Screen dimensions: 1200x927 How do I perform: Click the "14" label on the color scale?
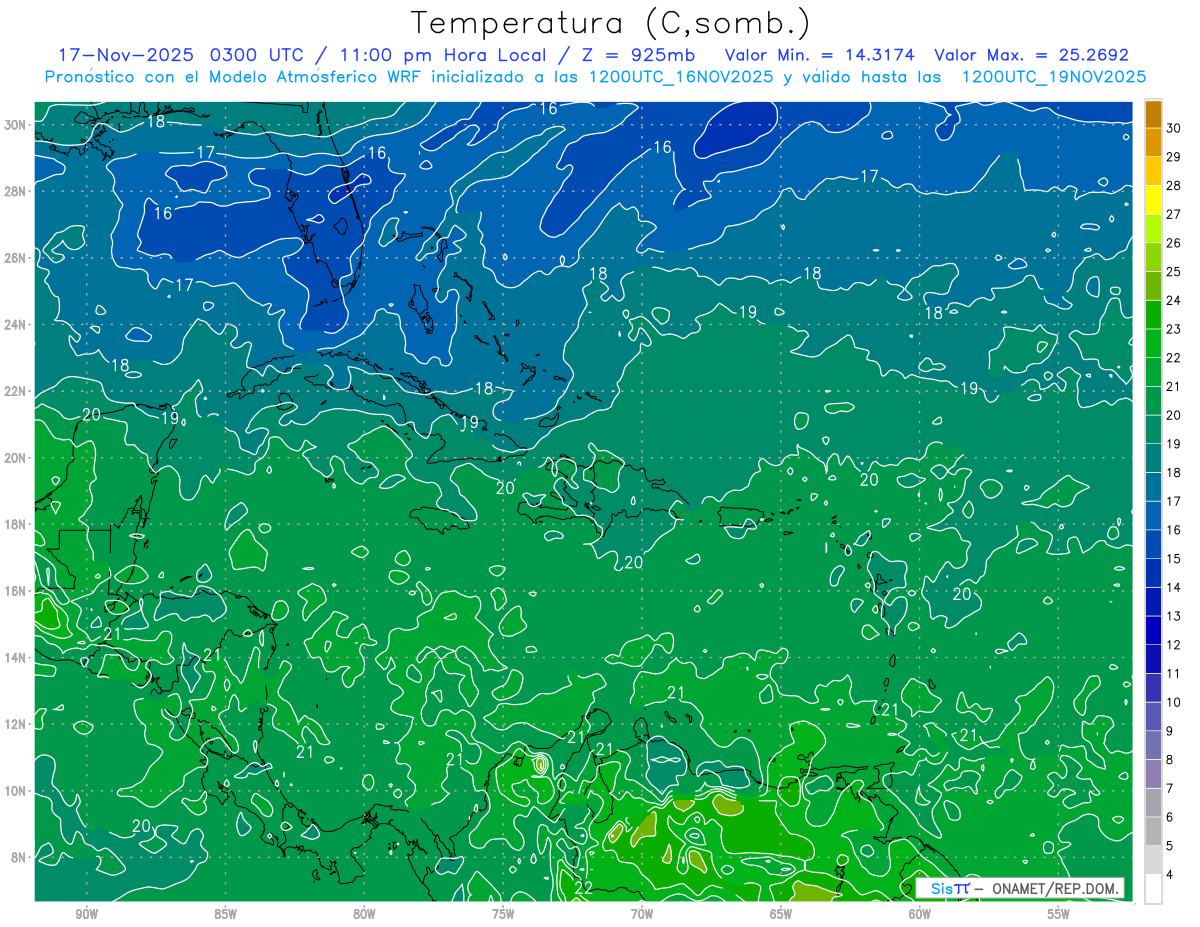pos(1174,587)
